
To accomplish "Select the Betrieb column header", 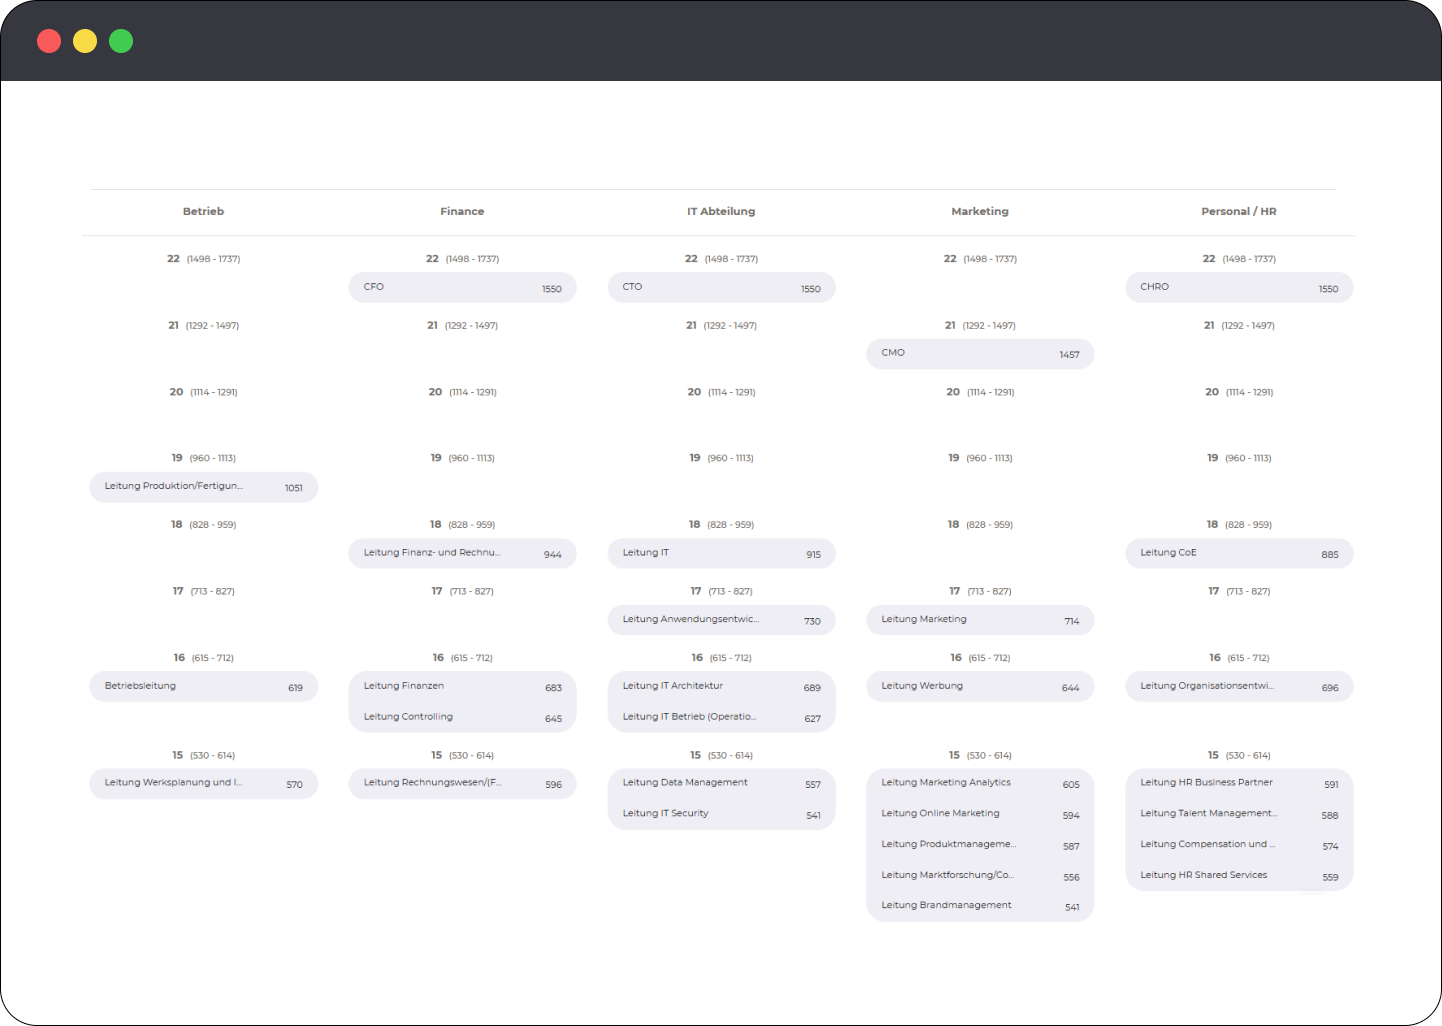I will click(203, 211).
